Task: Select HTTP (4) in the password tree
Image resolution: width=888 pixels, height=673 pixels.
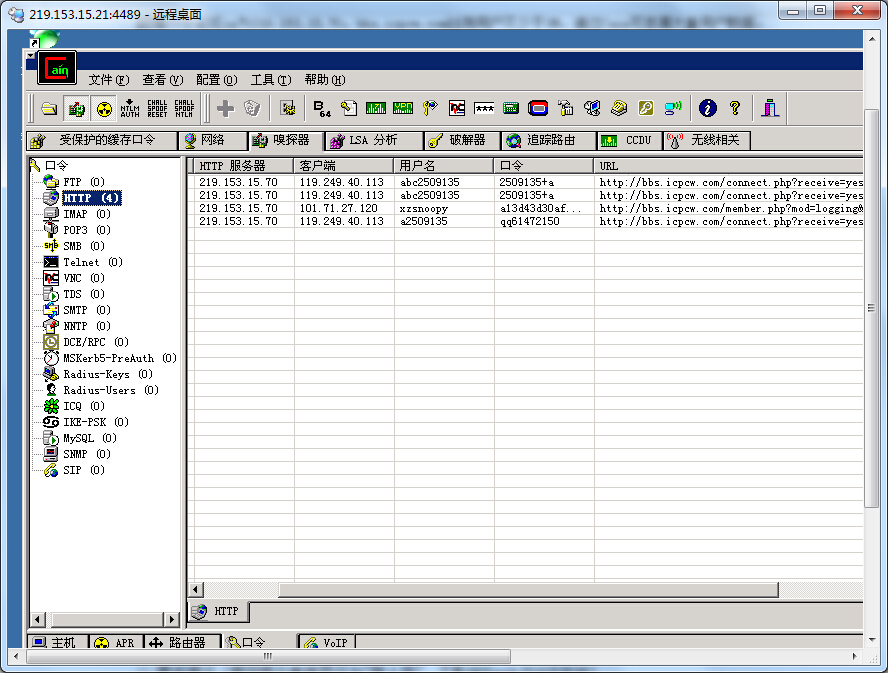Action: coord(91,198)
